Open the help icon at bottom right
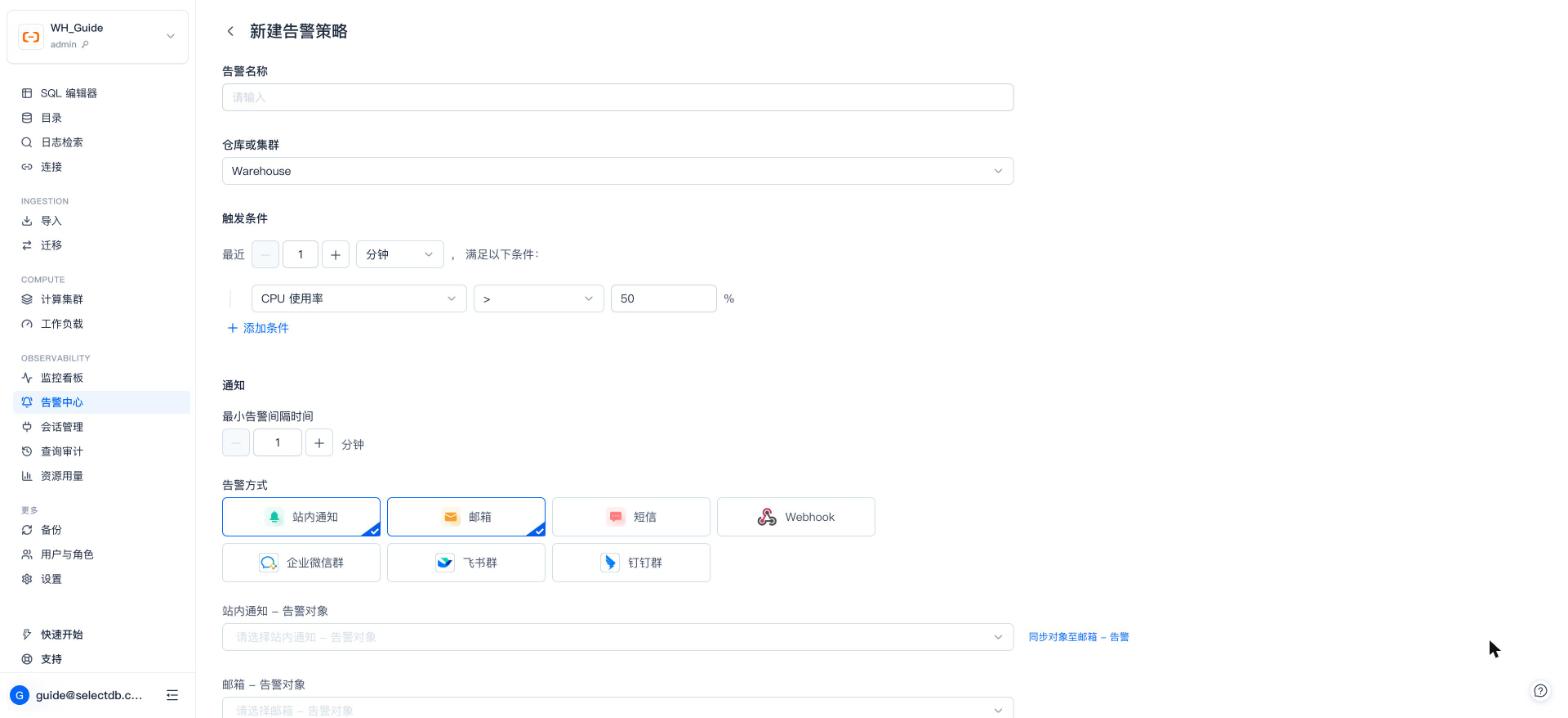Screen dimensions: 1568x718 1541,690
